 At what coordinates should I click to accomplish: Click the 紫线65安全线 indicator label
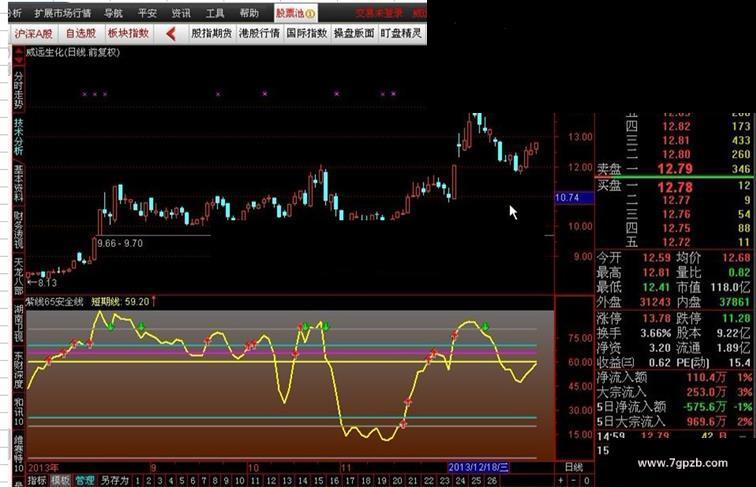[54, 302]
